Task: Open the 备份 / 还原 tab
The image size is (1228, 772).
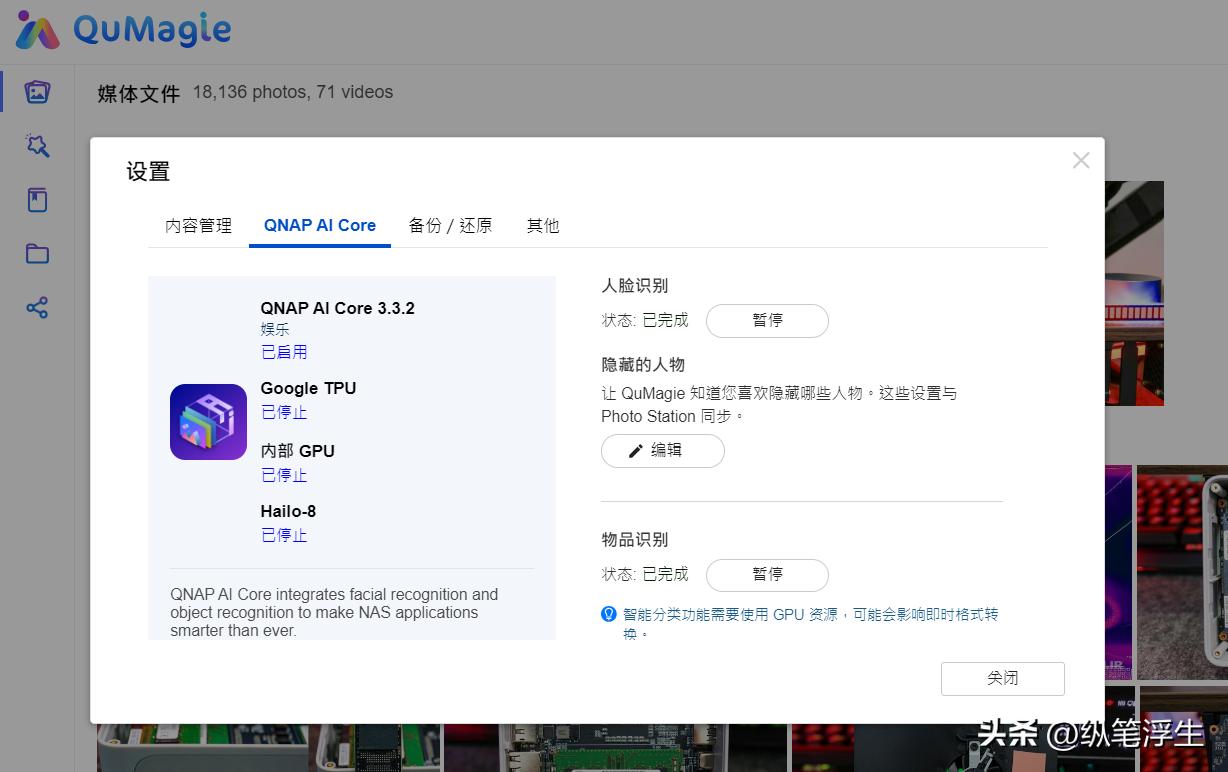Action: [450, 225]
